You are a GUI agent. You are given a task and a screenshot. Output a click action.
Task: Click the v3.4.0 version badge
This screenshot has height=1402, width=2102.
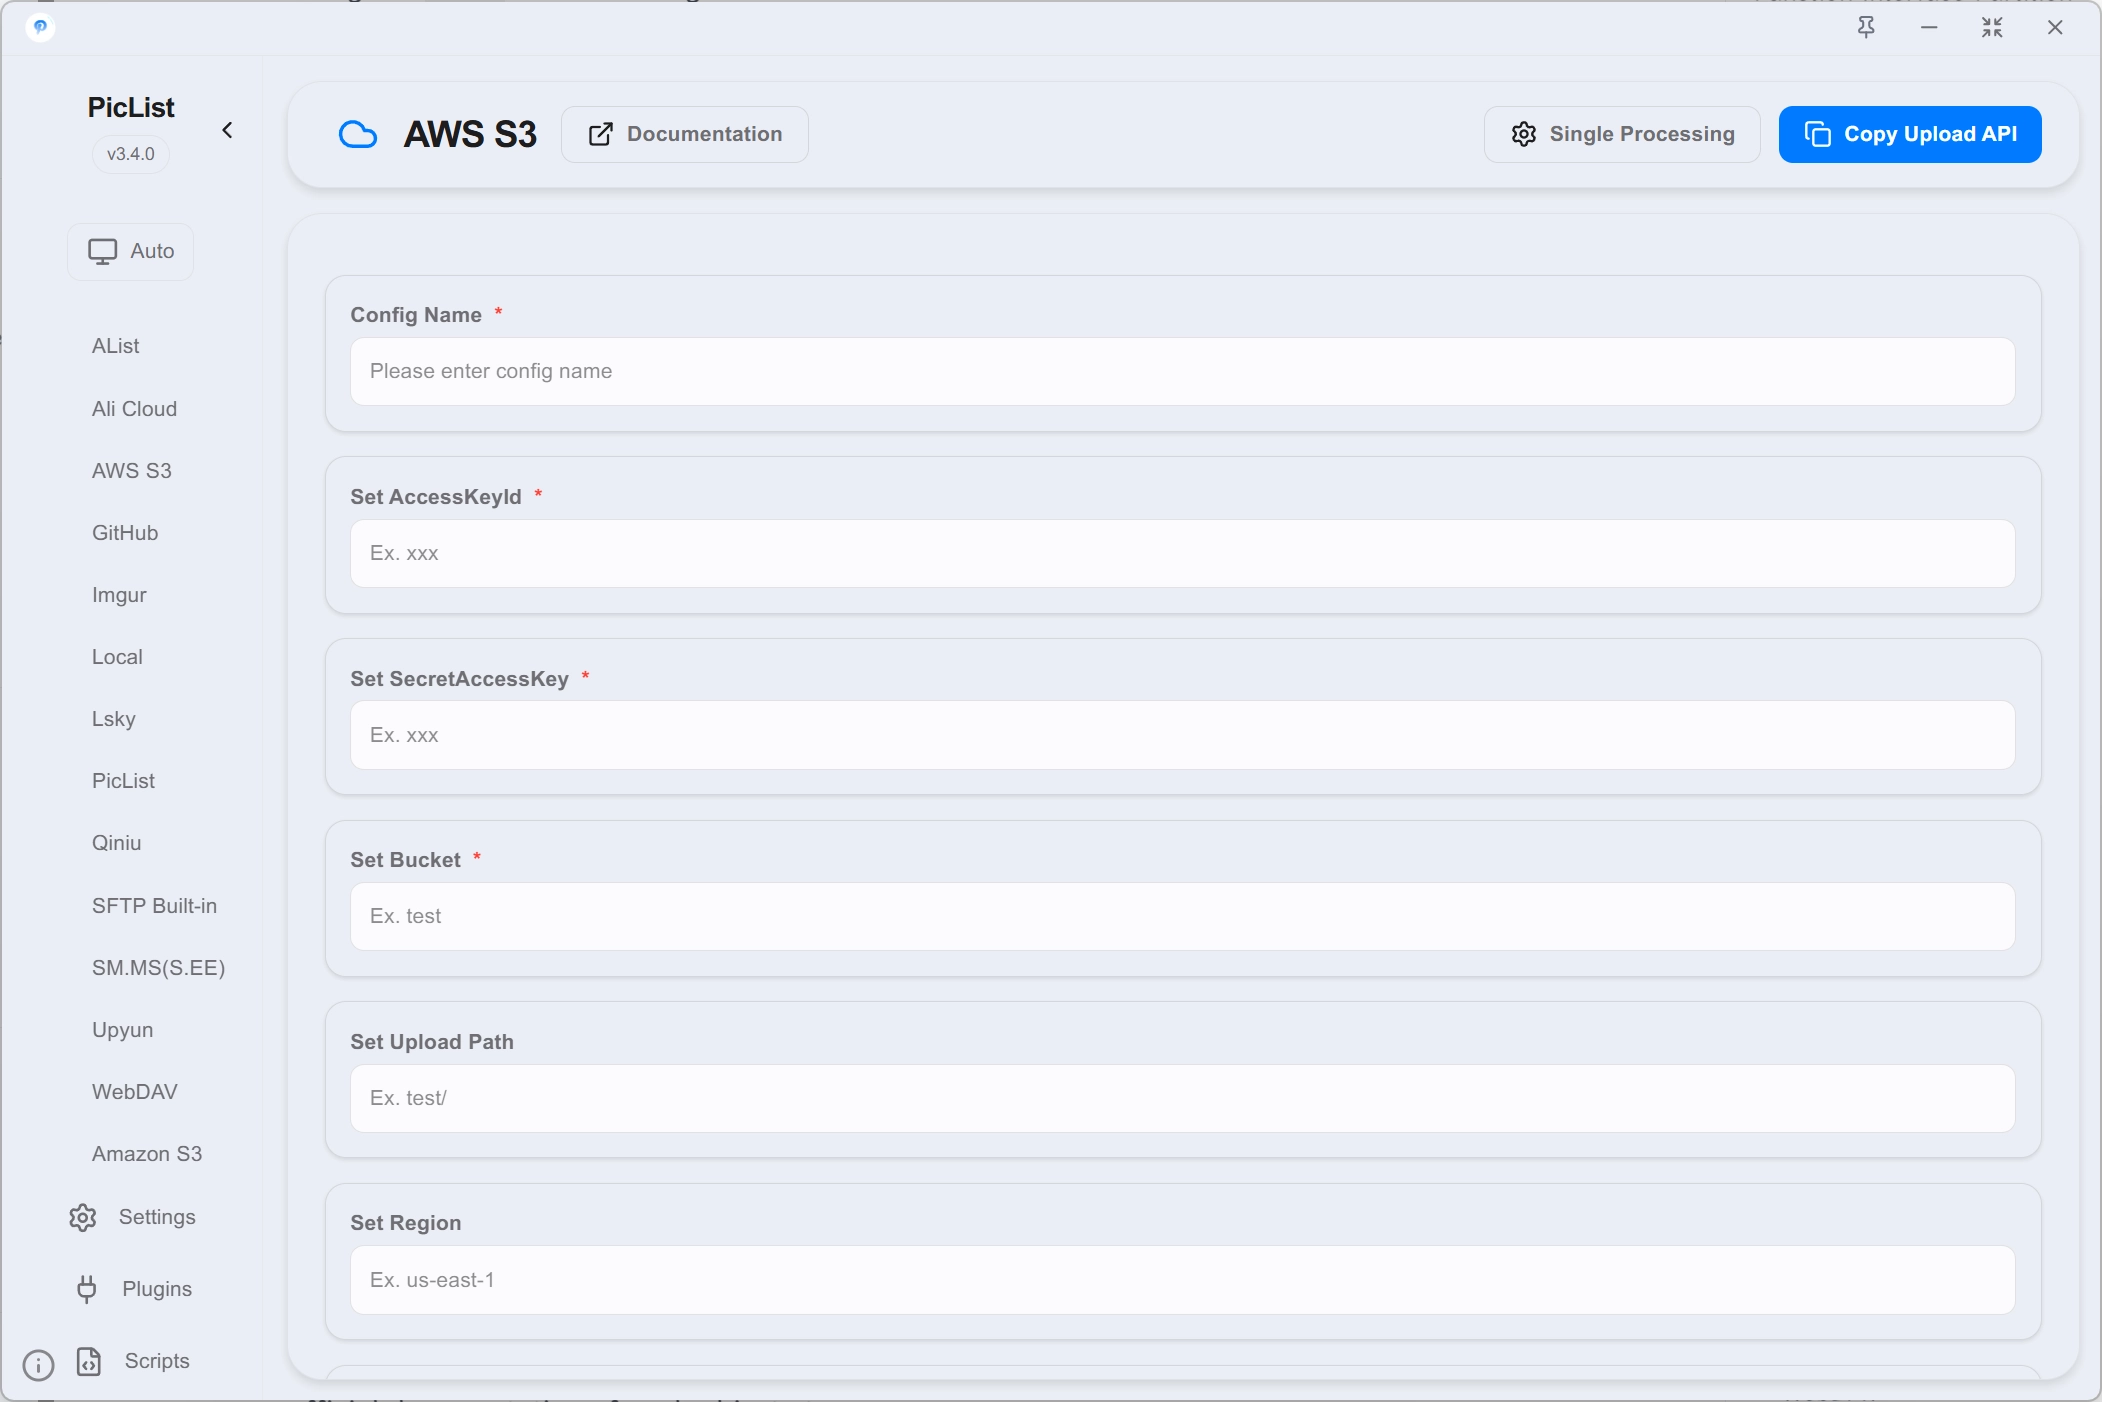(131, 154)
